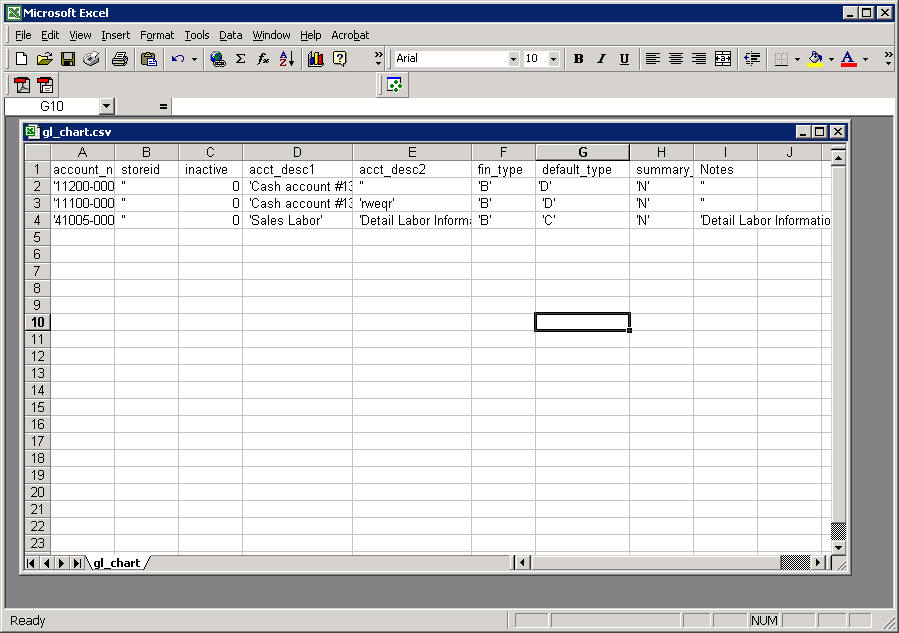
Task: Apply the yellow Fill Color swatch
Action: click(815, 59)
